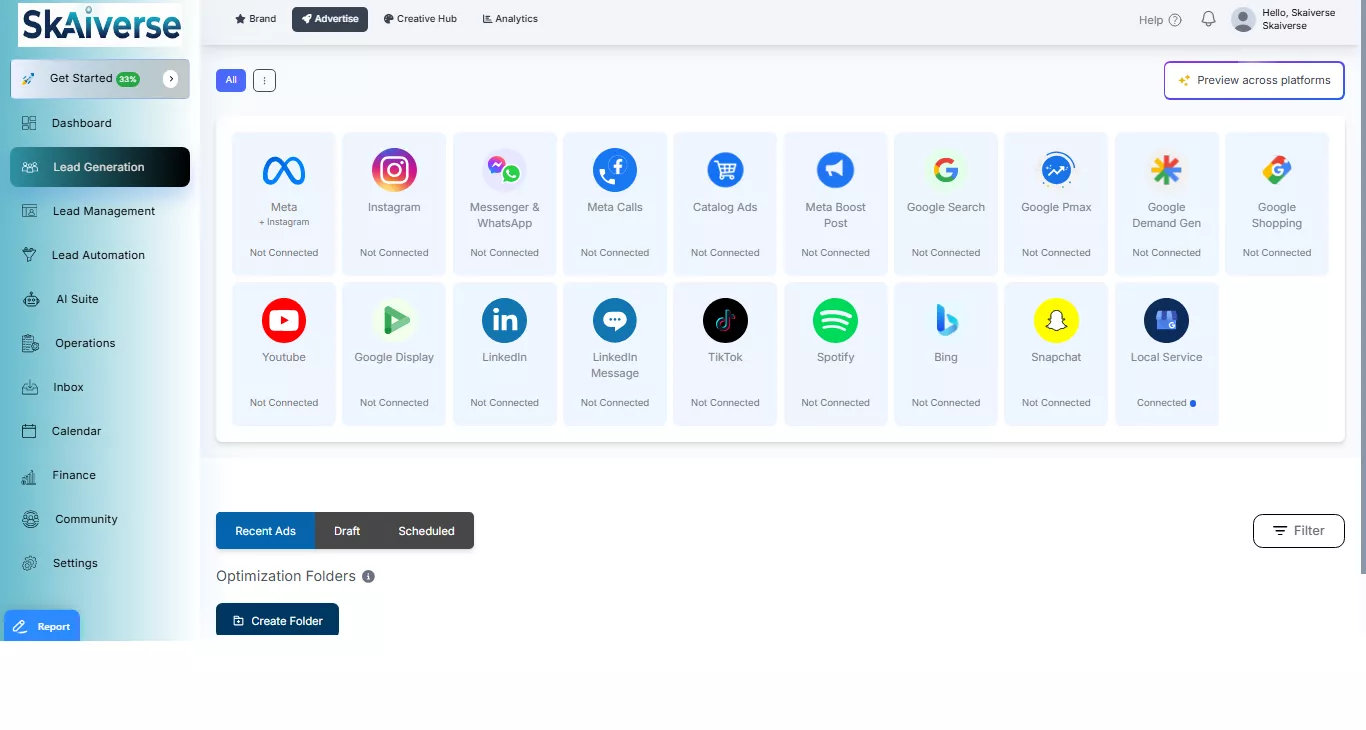Click the Snapchat ghost icon
Screen dimensions: 1366x730
click(x=1056, y=321)
